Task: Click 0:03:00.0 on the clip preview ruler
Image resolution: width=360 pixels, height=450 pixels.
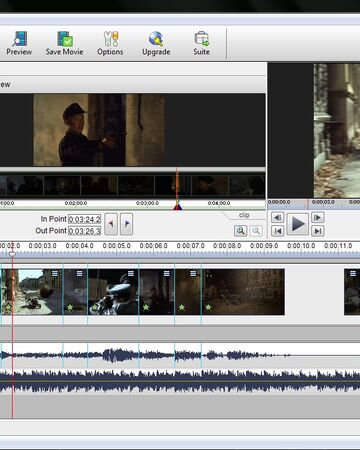Action: point(147,203)
